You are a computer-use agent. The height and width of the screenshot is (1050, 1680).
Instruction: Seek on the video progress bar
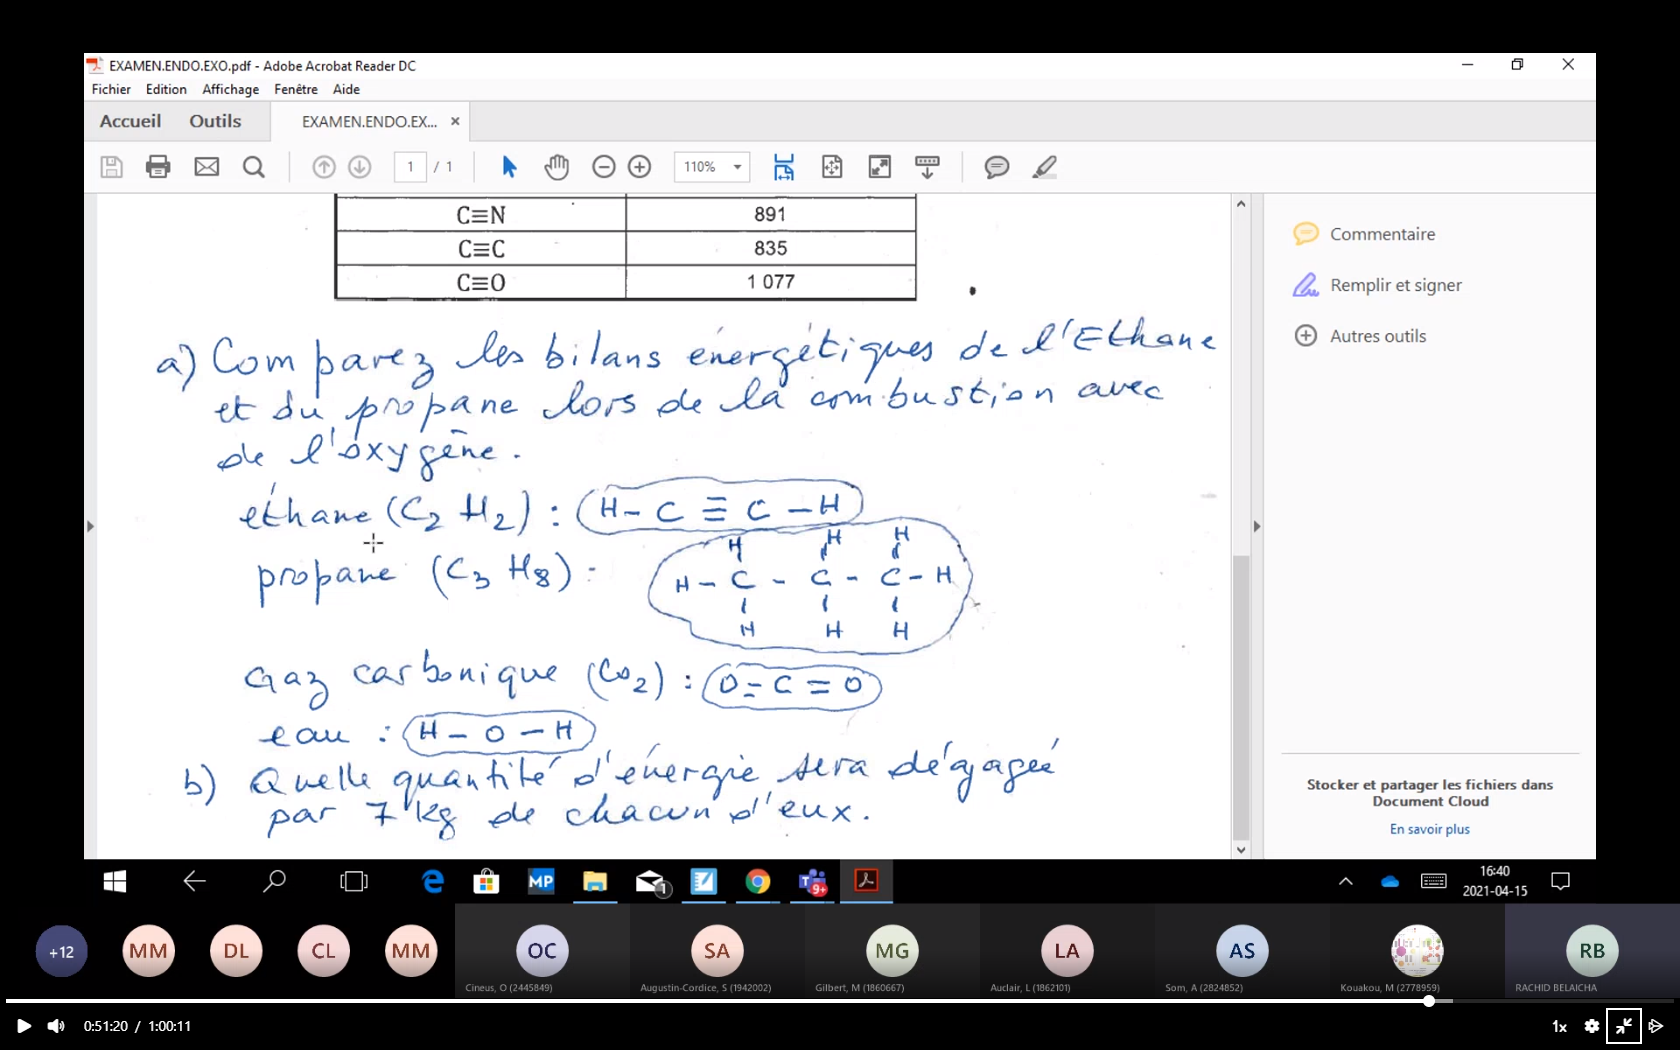(840, 1001)
